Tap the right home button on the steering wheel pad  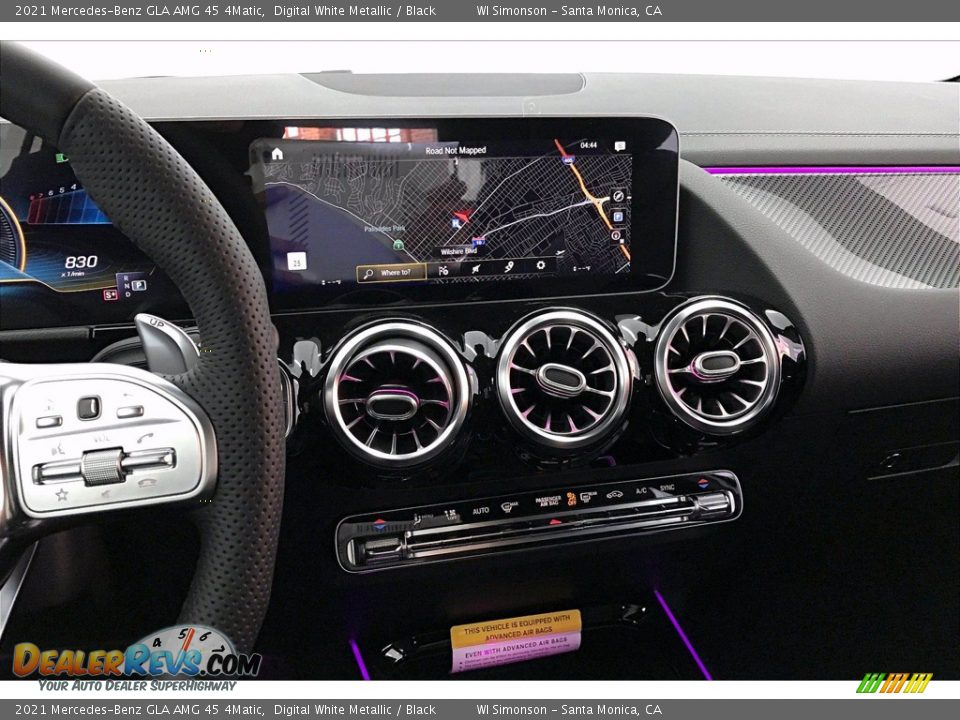pyautogui.click(x=130, y=412)
